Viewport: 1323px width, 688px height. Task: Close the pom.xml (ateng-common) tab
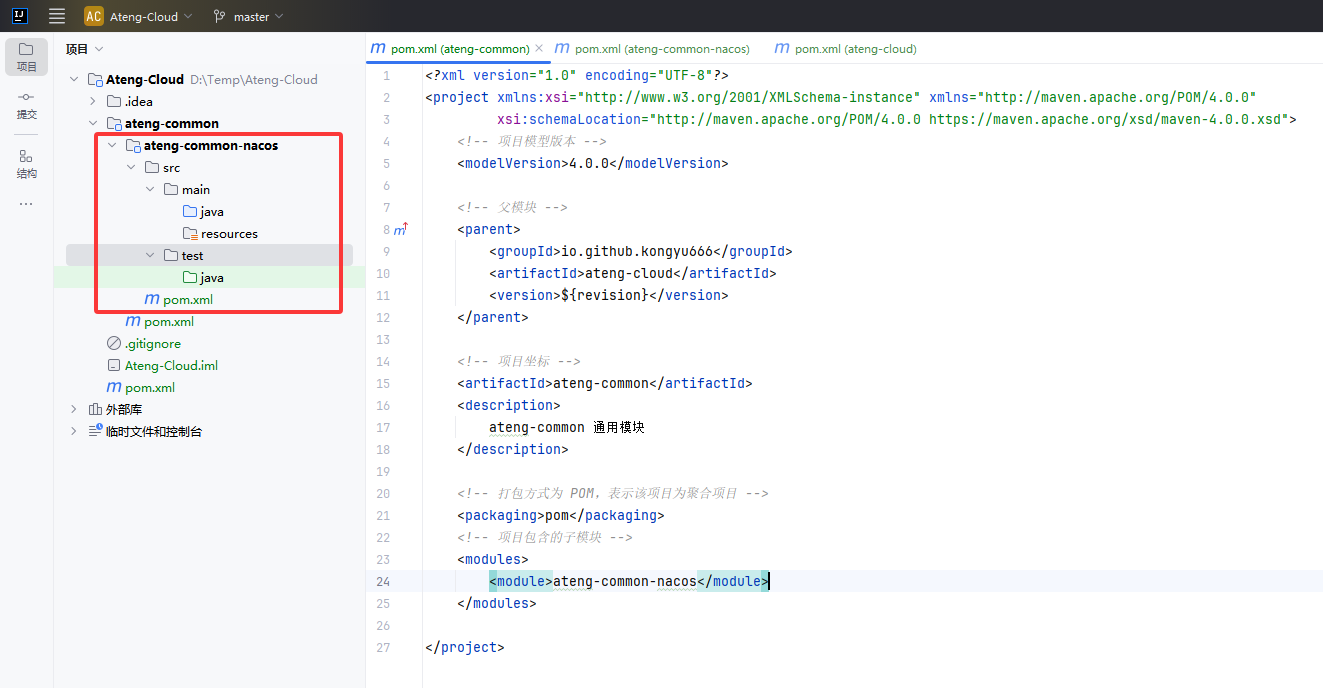539,48
